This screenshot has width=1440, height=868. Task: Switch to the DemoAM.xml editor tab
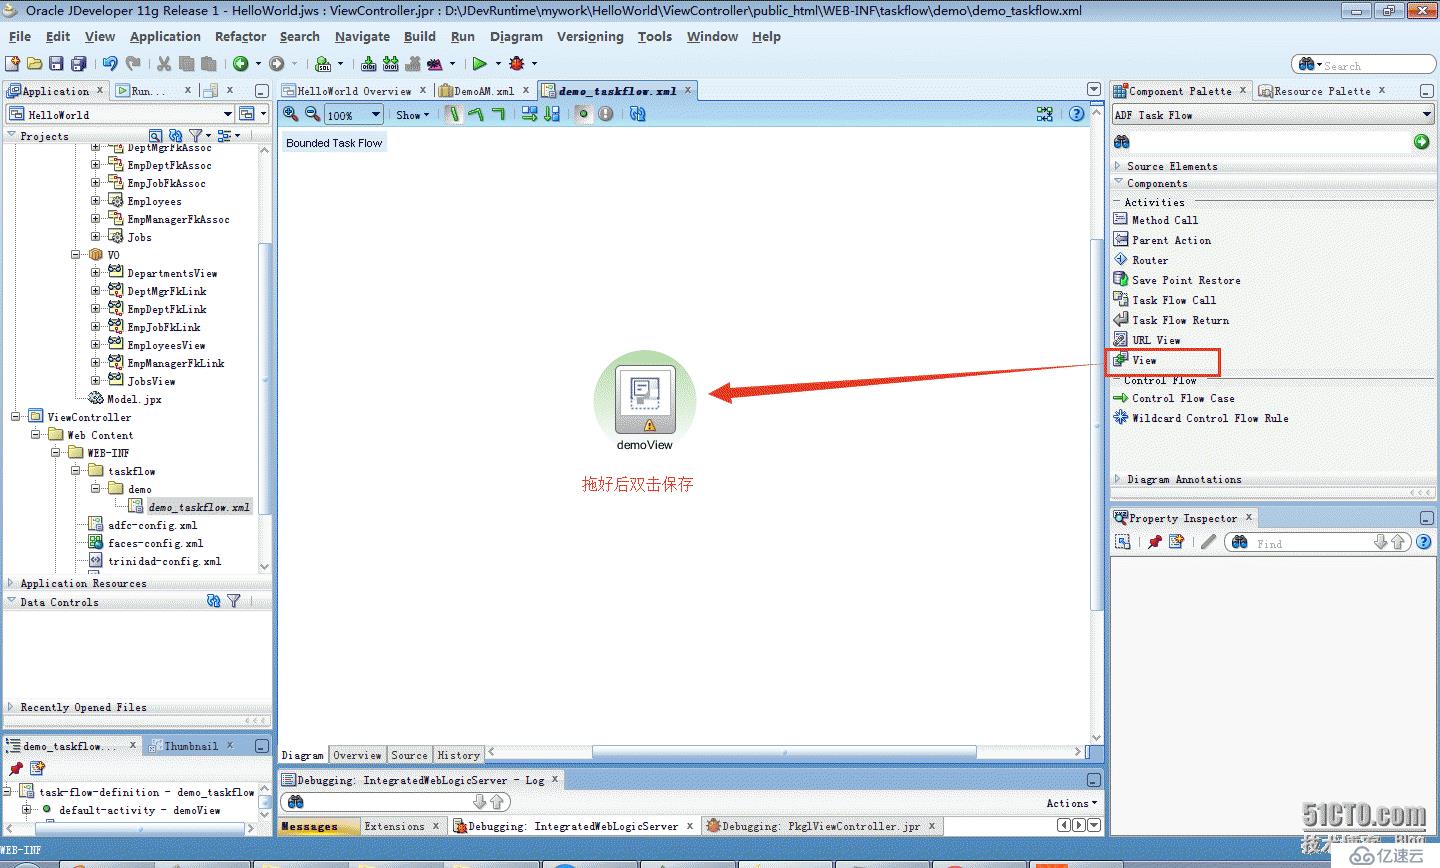tap(484, 91)
